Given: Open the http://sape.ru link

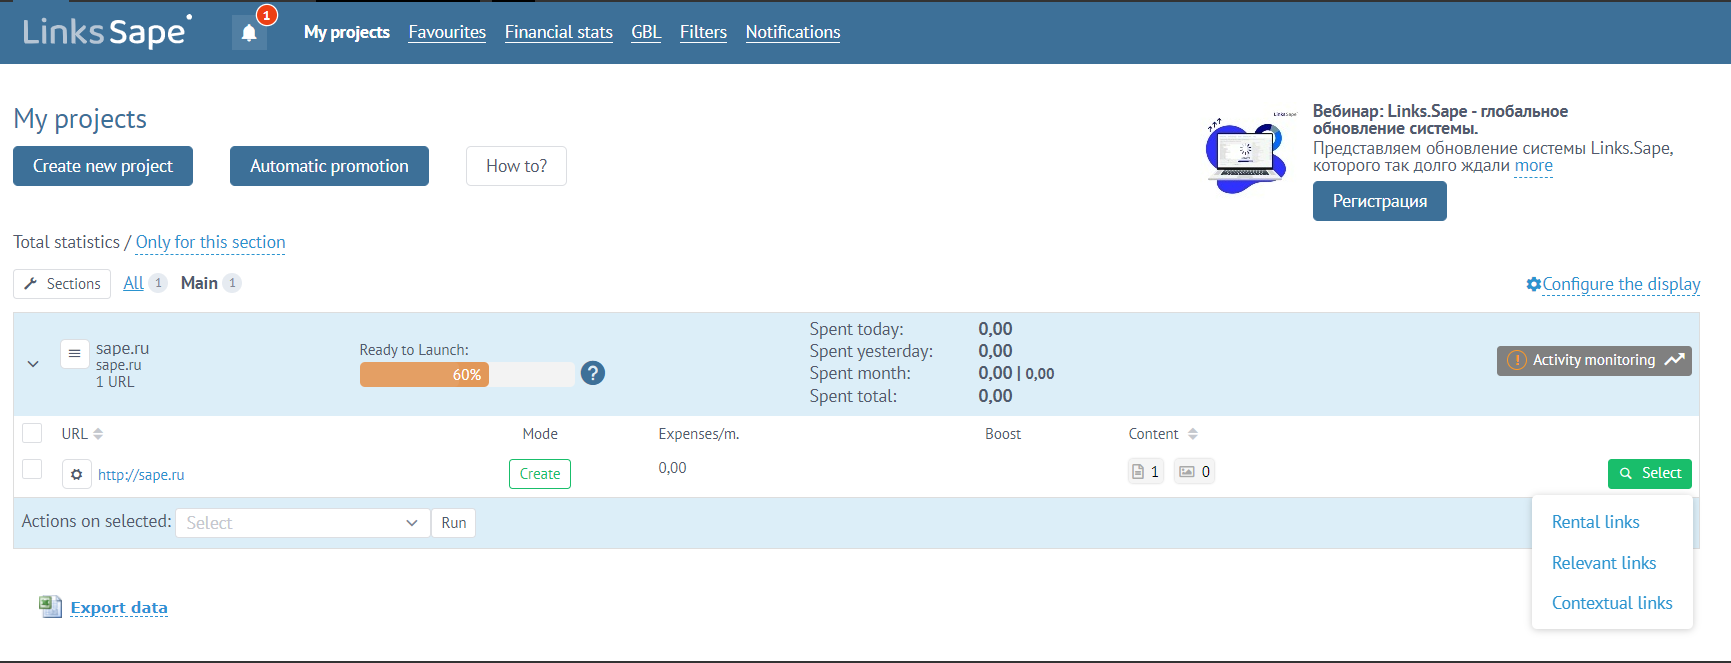Looking at the screenshot, I should (x=141, y=475).
